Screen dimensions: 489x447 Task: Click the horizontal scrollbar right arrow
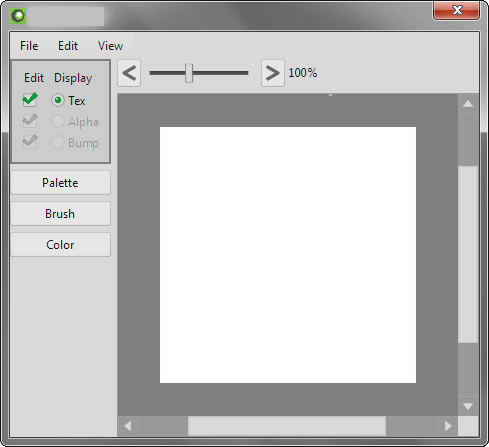(448, 426)
